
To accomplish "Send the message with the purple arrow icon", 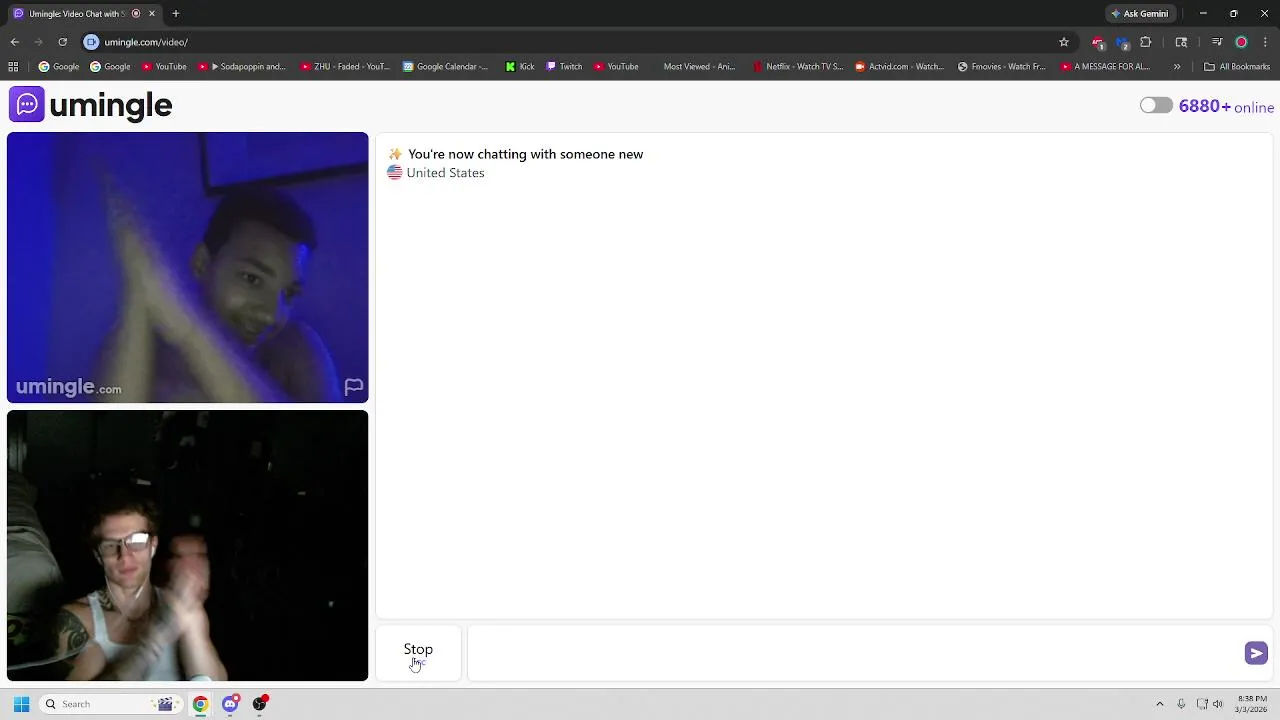I will (x=1256, y=653).
